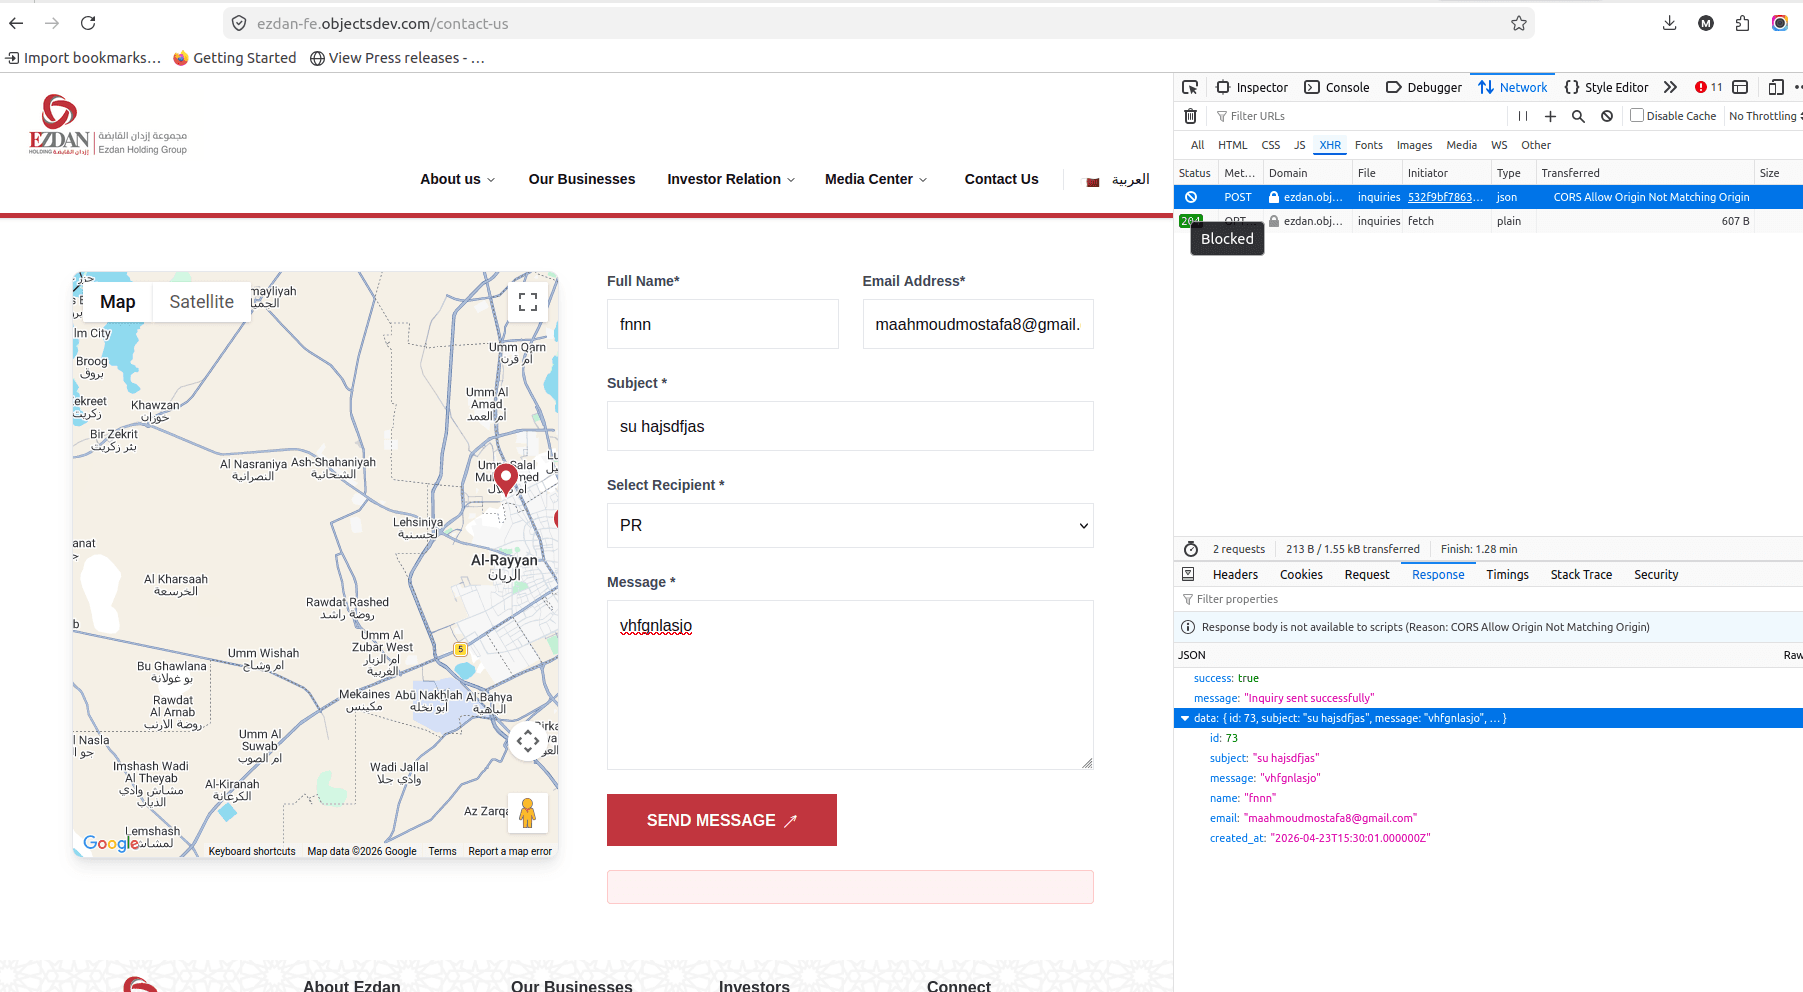The height and width of the screenshot is (992, 1803).
Task: Start performance analysis stopwatch icon
Action: click(x=1190, y=549)
